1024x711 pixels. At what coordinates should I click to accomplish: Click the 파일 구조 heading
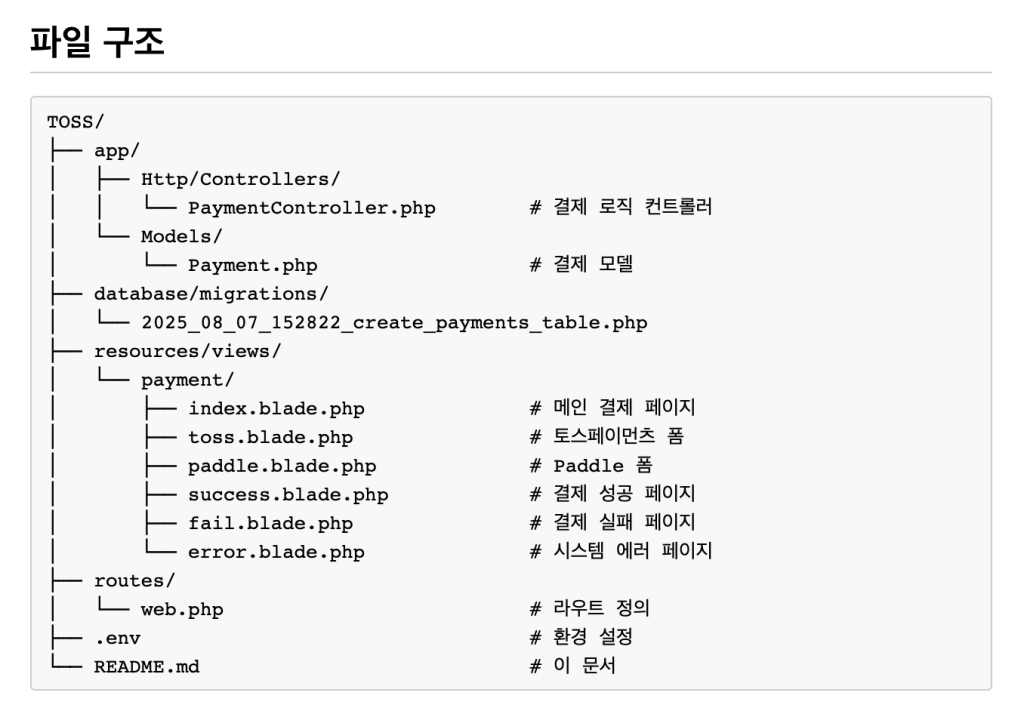[x=97, y=42]
